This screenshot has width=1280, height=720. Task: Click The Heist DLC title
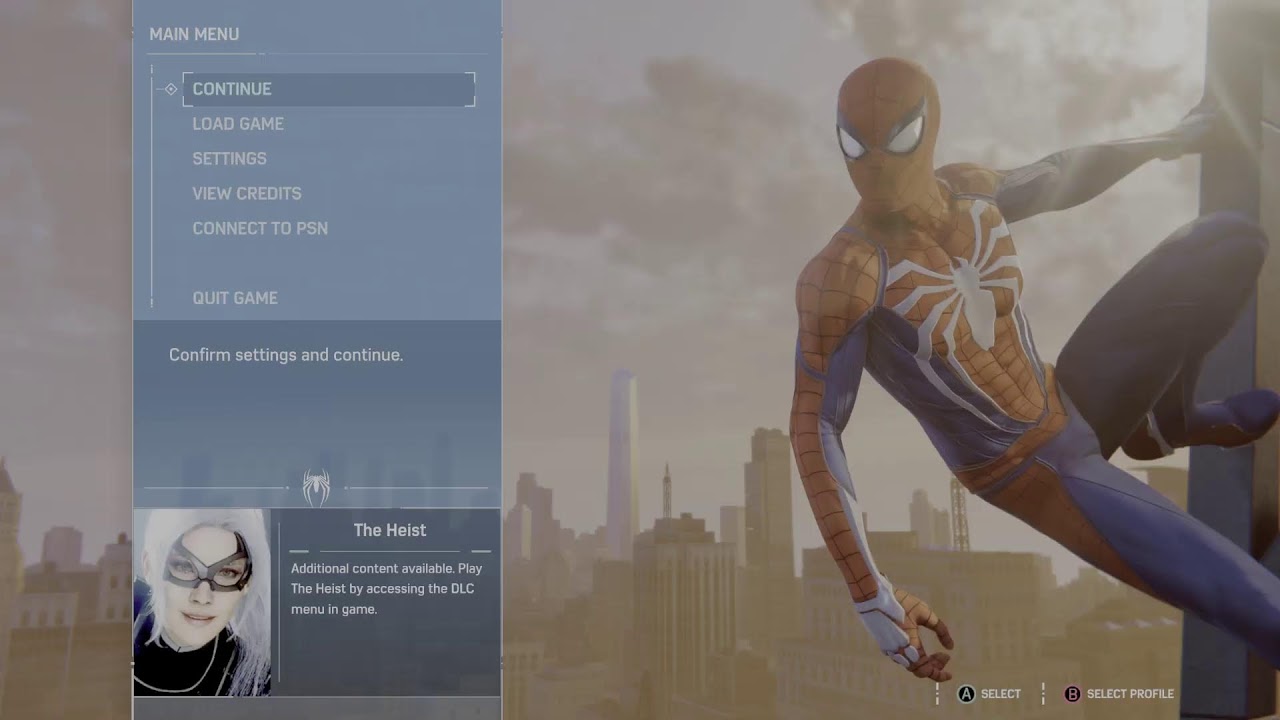pyautogui.click(x=390, y=530)
